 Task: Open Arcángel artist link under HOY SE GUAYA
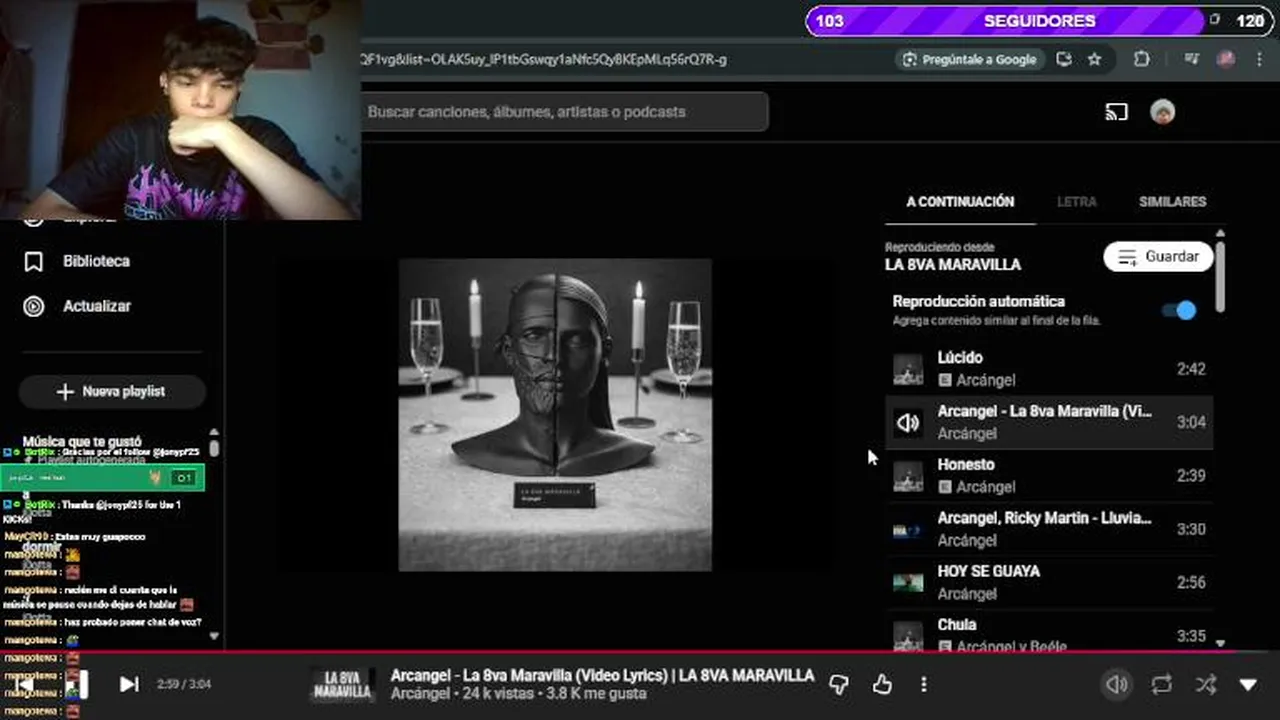click(967, 594)
